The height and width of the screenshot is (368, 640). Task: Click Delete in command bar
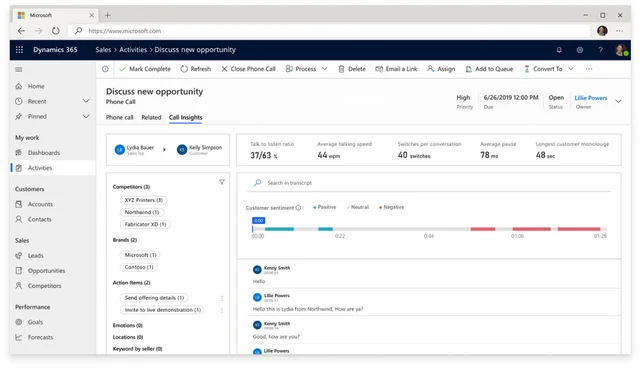click(352, 69)
